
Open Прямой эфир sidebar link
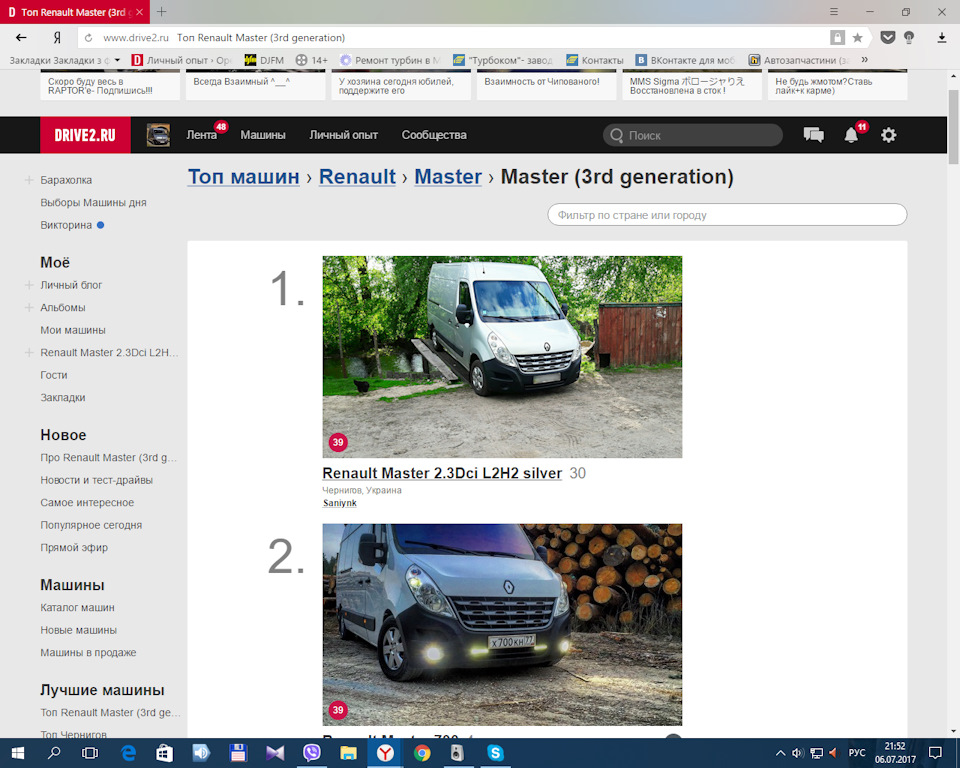(x=74, y=548)
